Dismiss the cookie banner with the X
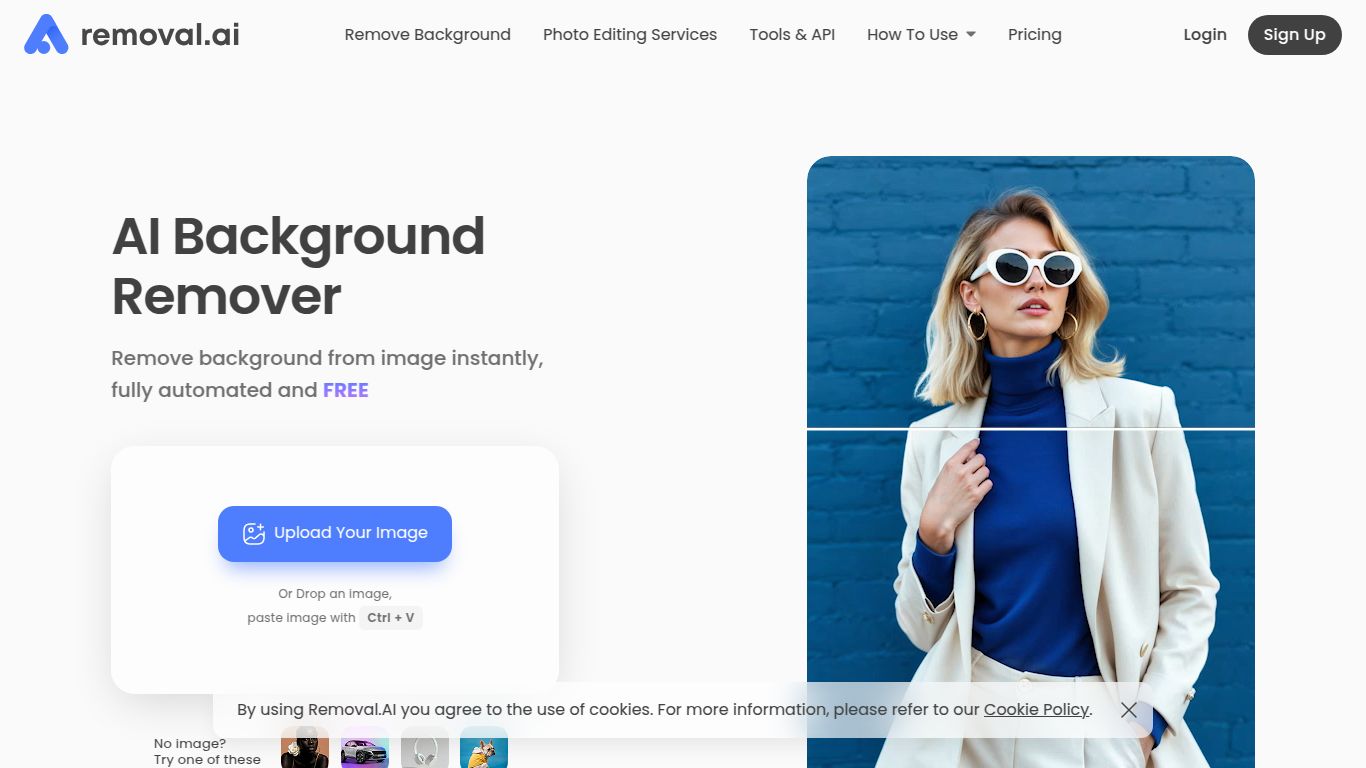 click(x=1128, y=710)
